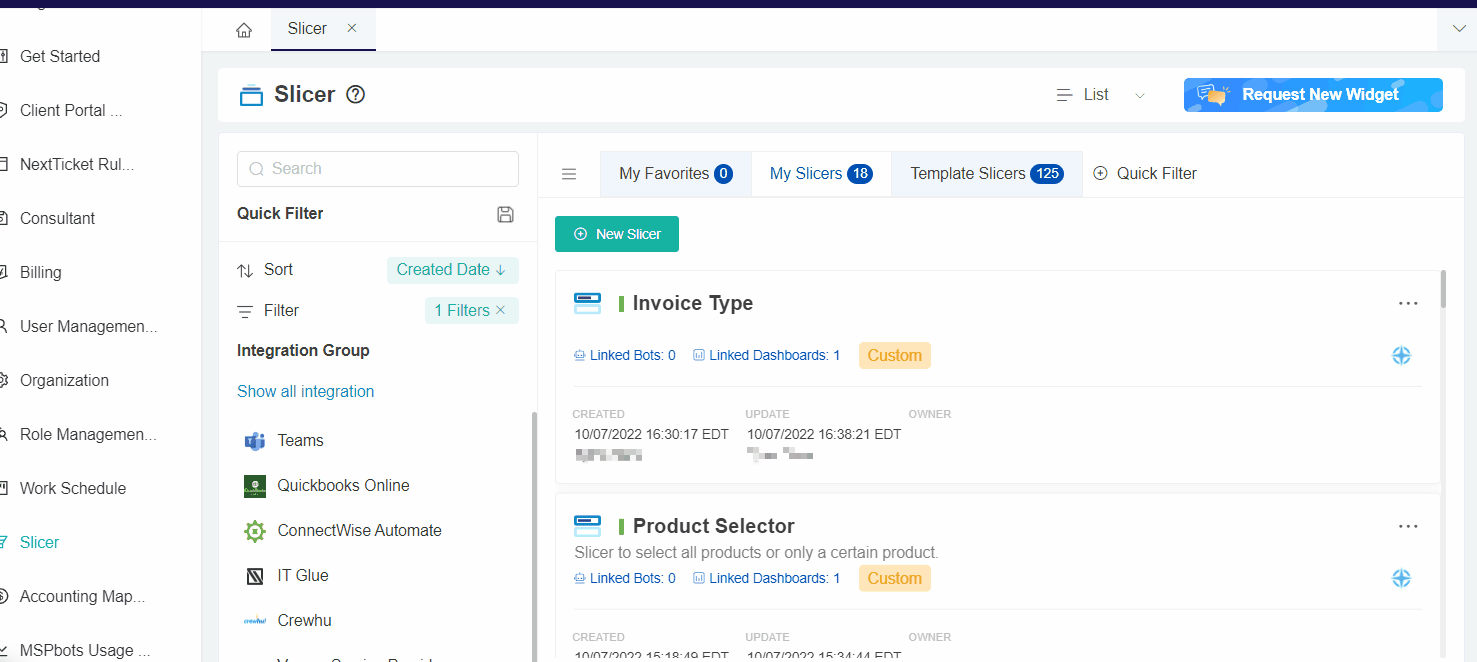The height and width of the screenshot is (662, 1477).
Task: Click the globe icon on Invoice Type card
Action: click(x=1401, y=356)
